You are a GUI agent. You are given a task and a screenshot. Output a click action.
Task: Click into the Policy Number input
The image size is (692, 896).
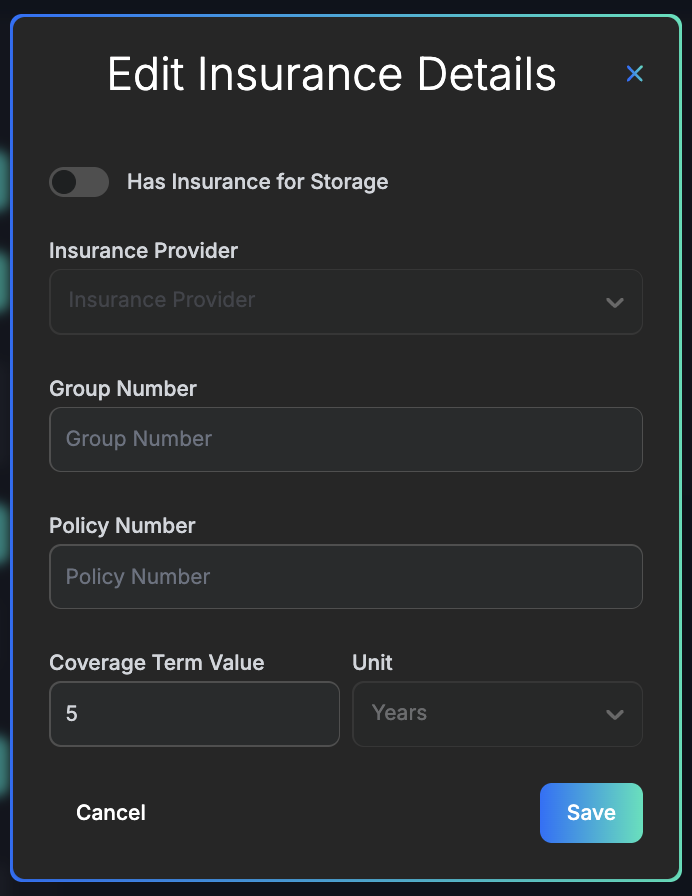click(x=346, y=576)
